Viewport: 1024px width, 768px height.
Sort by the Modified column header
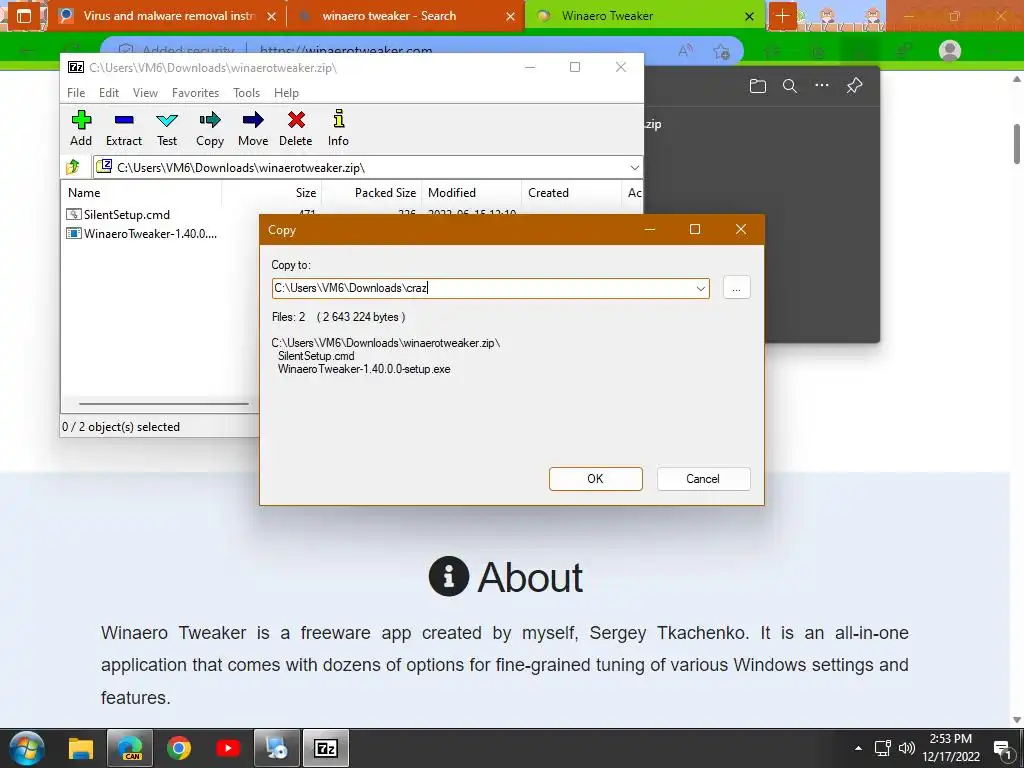472,193
